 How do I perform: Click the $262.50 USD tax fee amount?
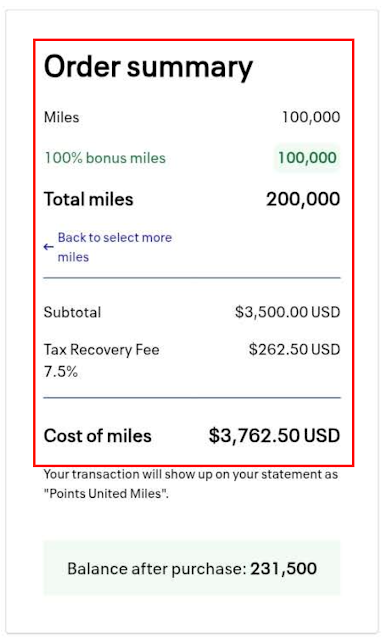coord(294,349)
